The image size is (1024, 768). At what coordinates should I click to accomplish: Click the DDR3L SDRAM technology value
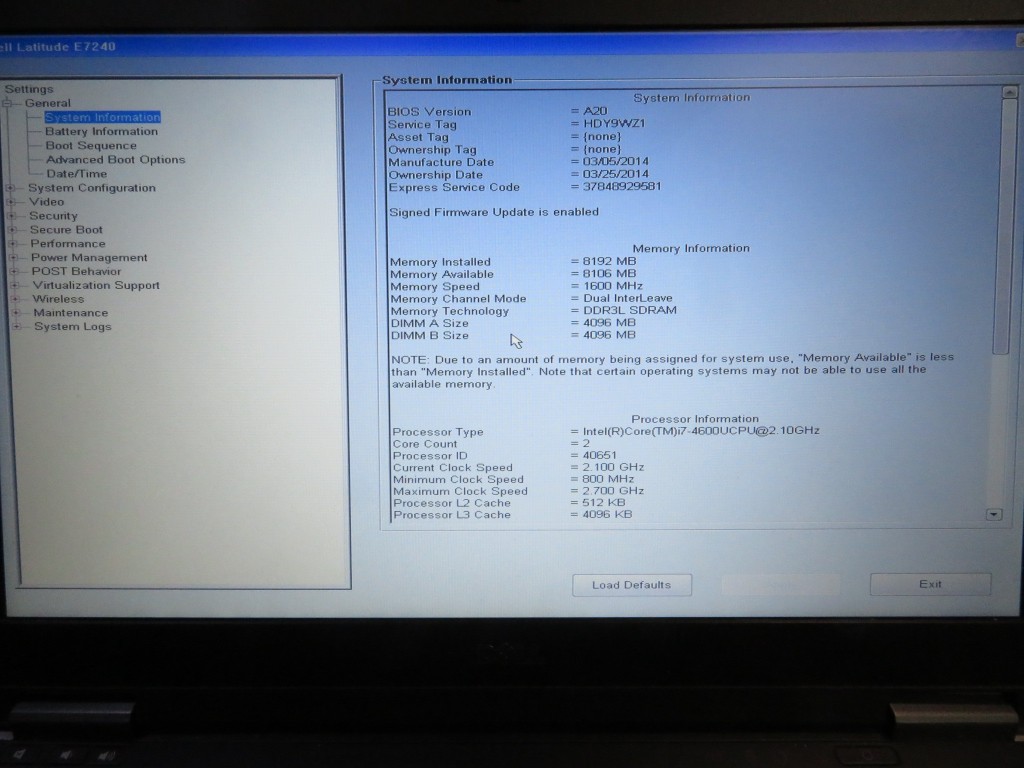pyautogui.click(x=630, y=310)
